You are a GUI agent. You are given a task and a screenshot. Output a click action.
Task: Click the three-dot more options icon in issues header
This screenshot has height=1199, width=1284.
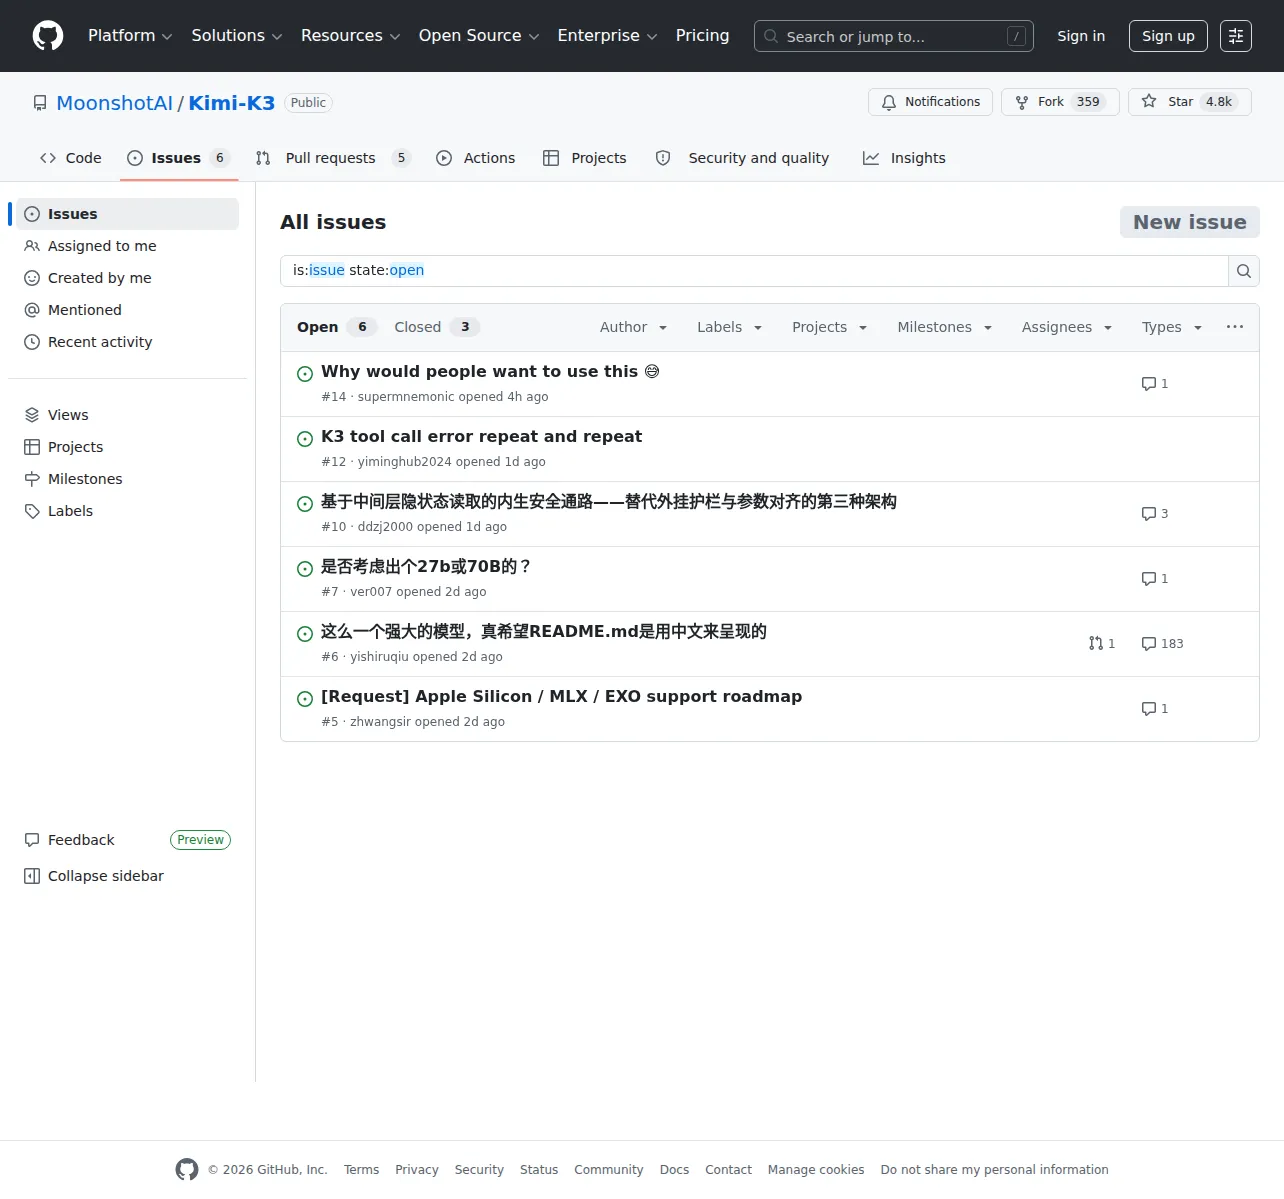coord(1235,327)
